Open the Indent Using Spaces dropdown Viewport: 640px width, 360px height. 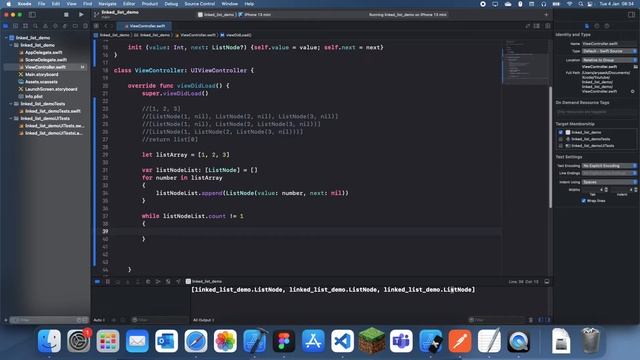[609, 182]
